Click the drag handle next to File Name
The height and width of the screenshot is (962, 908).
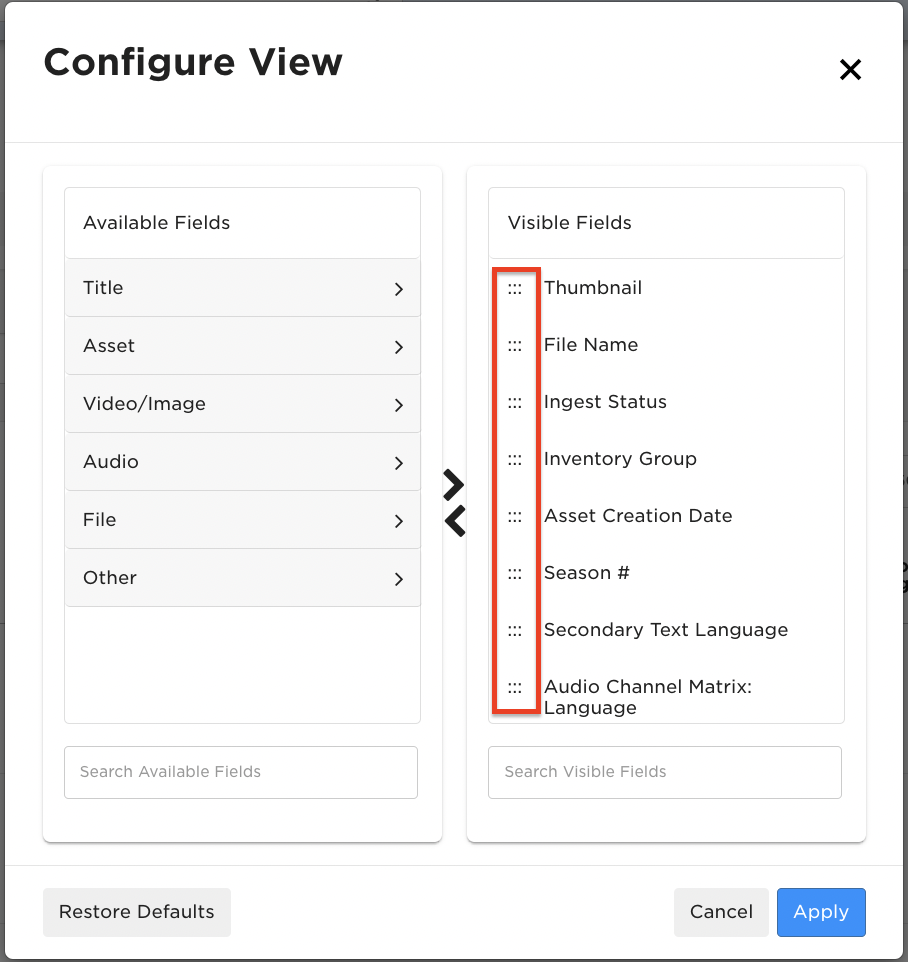tap(515, 346)
